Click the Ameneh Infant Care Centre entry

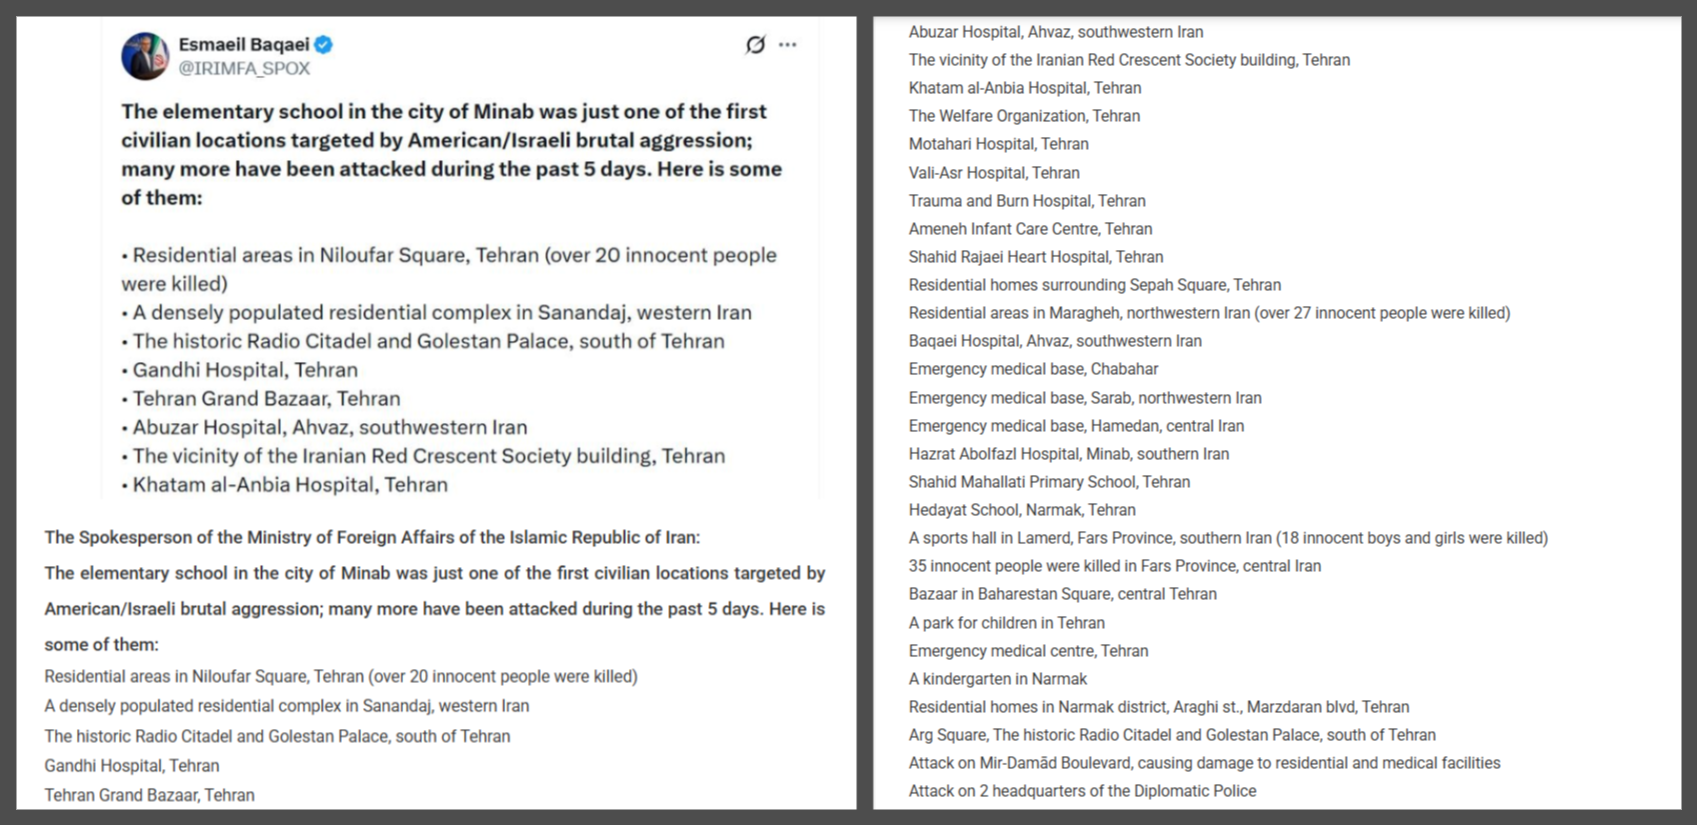(1030, 229)
